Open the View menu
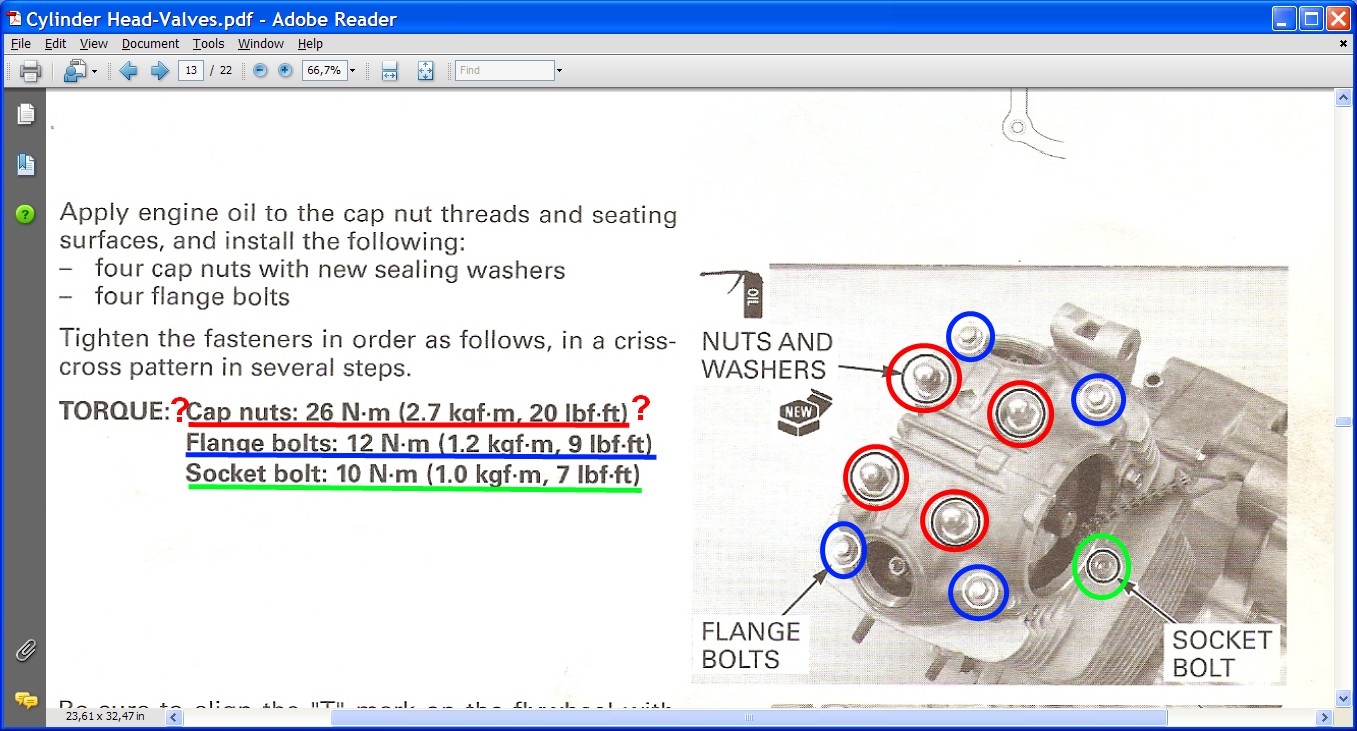Image resolution: width=1357 pixels, height=731 pixels. (94, 44)
